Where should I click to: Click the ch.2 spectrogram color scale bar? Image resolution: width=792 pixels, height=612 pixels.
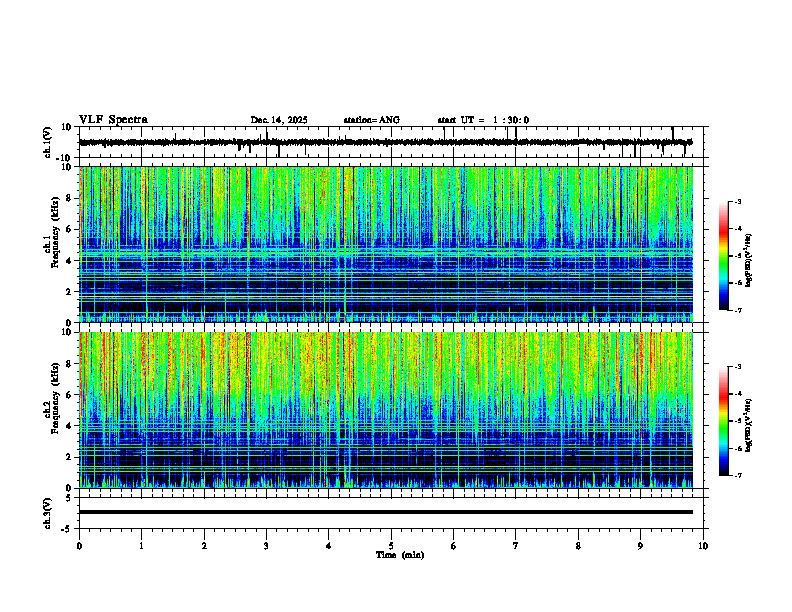click(724, 421)
